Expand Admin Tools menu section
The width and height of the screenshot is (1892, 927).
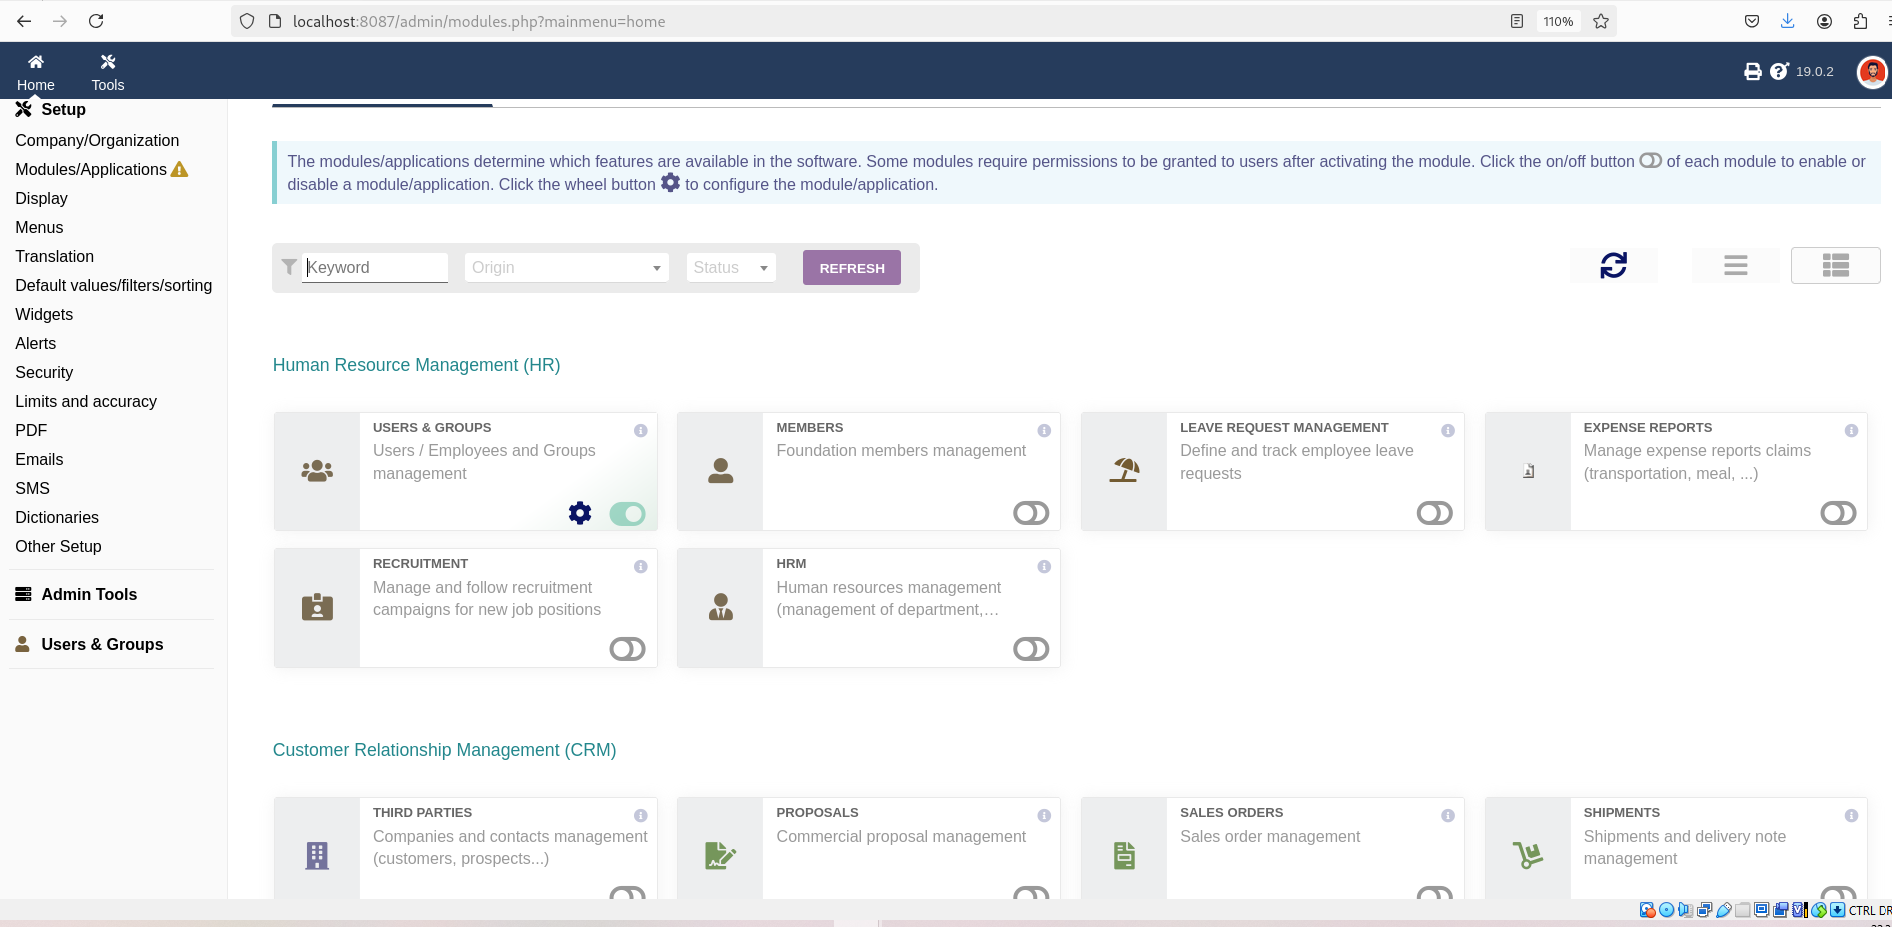89,594
